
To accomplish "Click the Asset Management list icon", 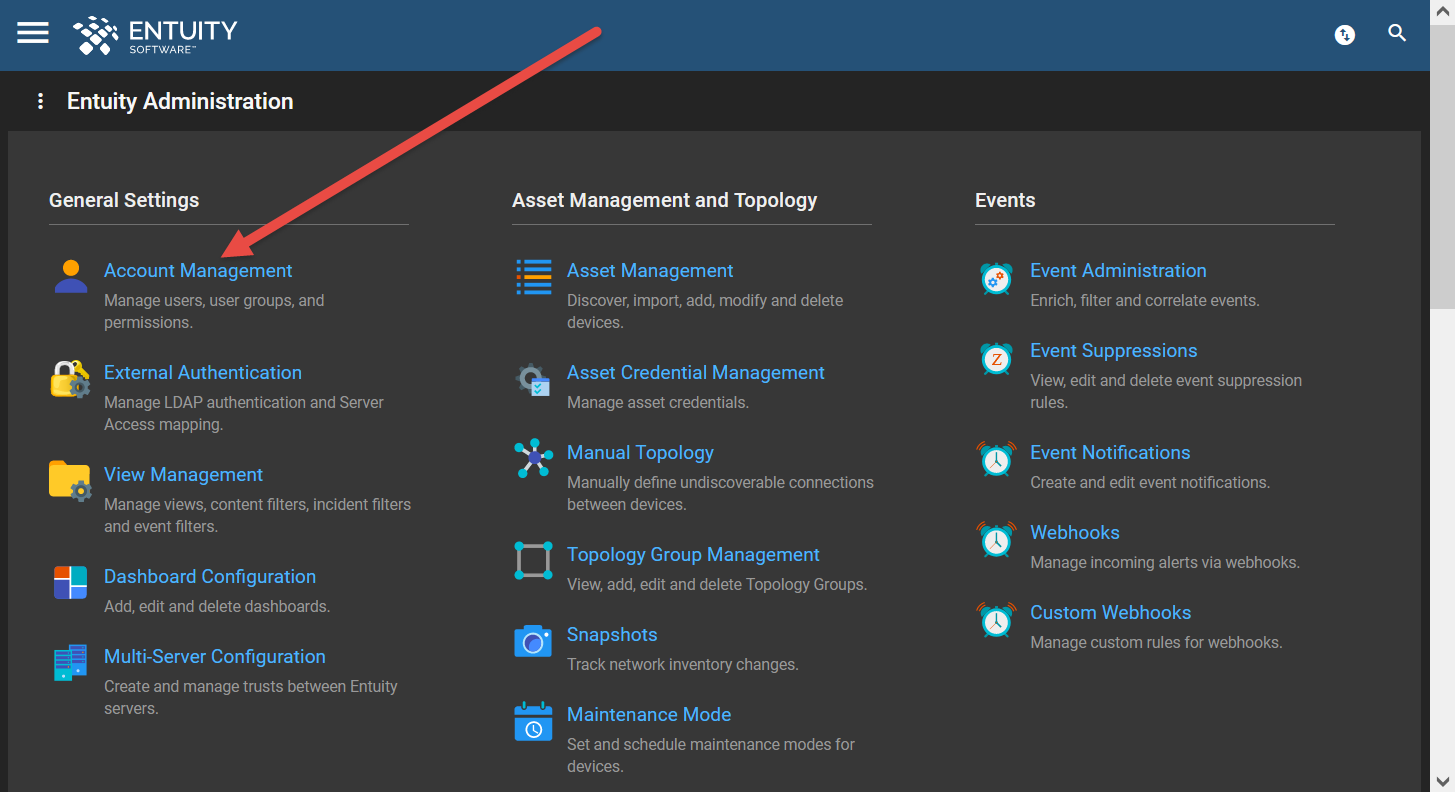I will point(534,277).
